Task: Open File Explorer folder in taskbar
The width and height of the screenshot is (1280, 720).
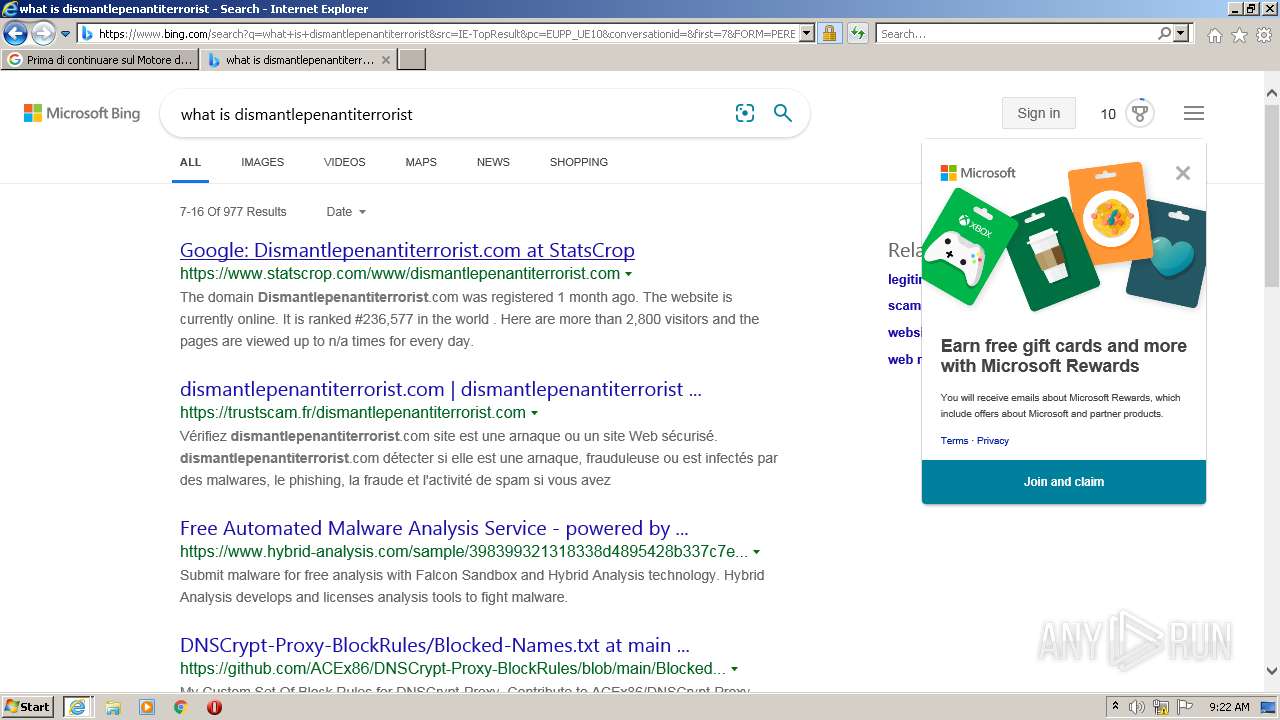Action: [x=113, y=707]
